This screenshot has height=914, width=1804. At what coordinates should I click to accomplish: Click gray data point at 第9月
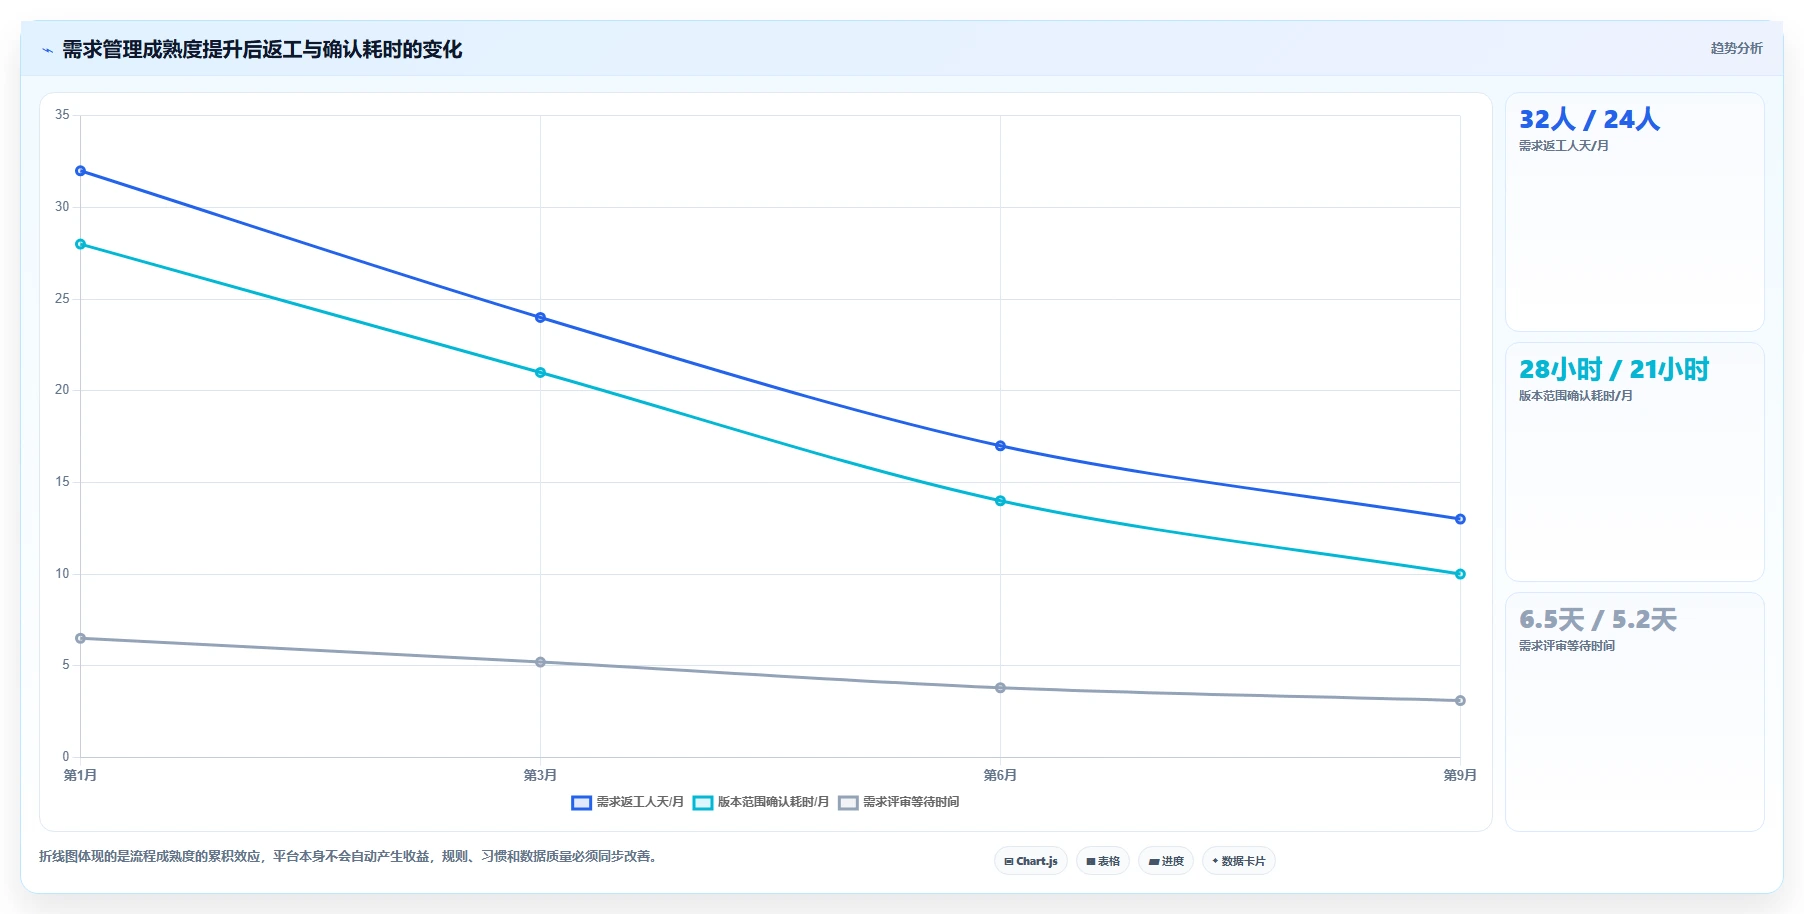tap(1460, 701)
